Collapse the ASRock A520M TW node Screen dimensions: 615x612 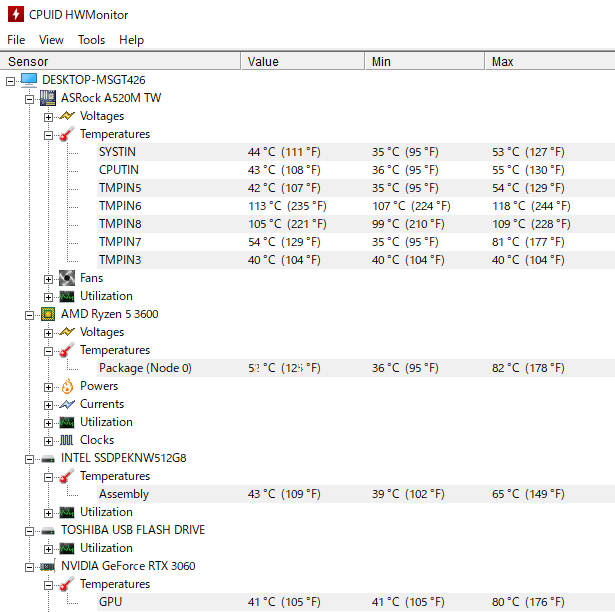point(29,99)
